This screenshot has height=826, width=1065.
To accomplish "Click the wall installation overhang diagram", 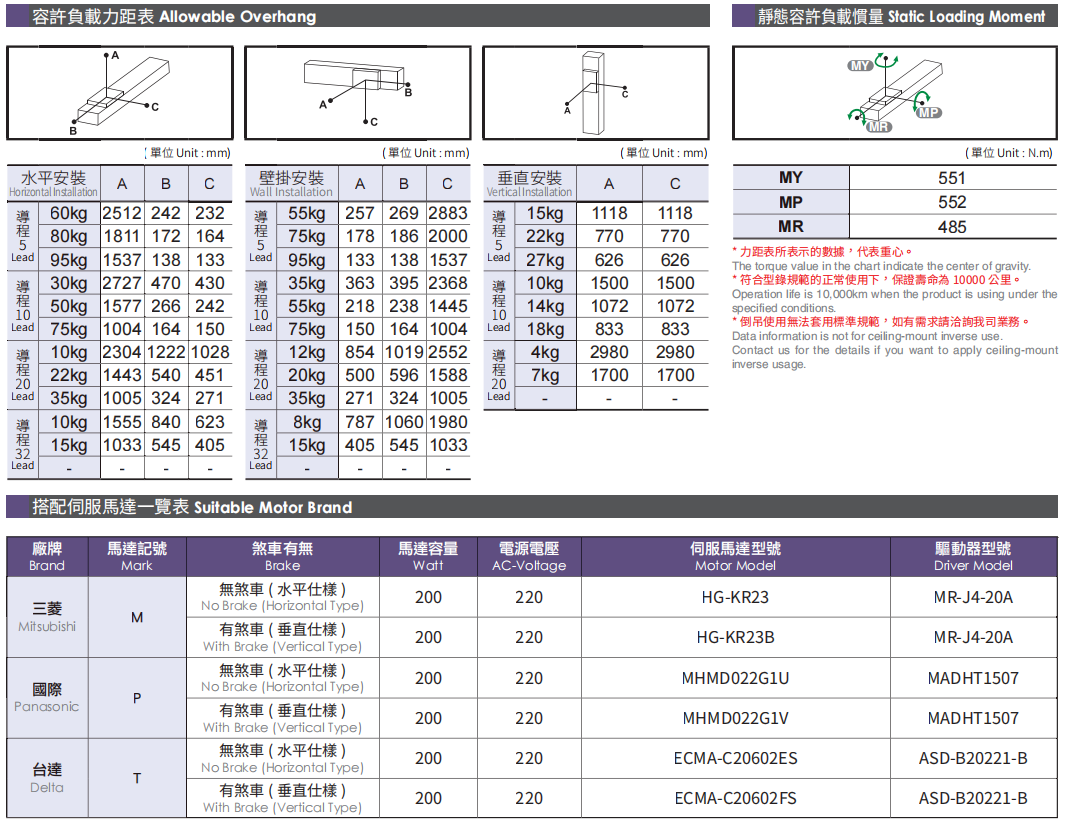I will tap(357, 92).
